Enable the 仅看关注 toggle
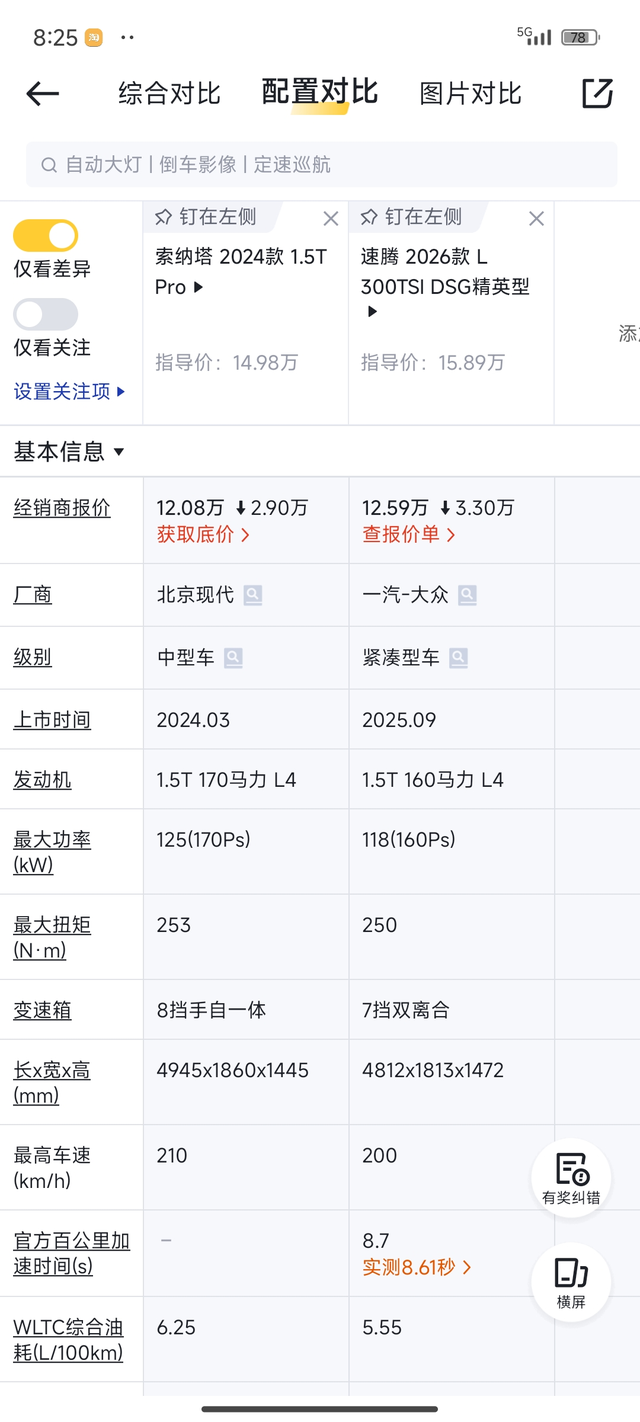Viewport: 640px width, 1422px height. [x=45, y=314]
